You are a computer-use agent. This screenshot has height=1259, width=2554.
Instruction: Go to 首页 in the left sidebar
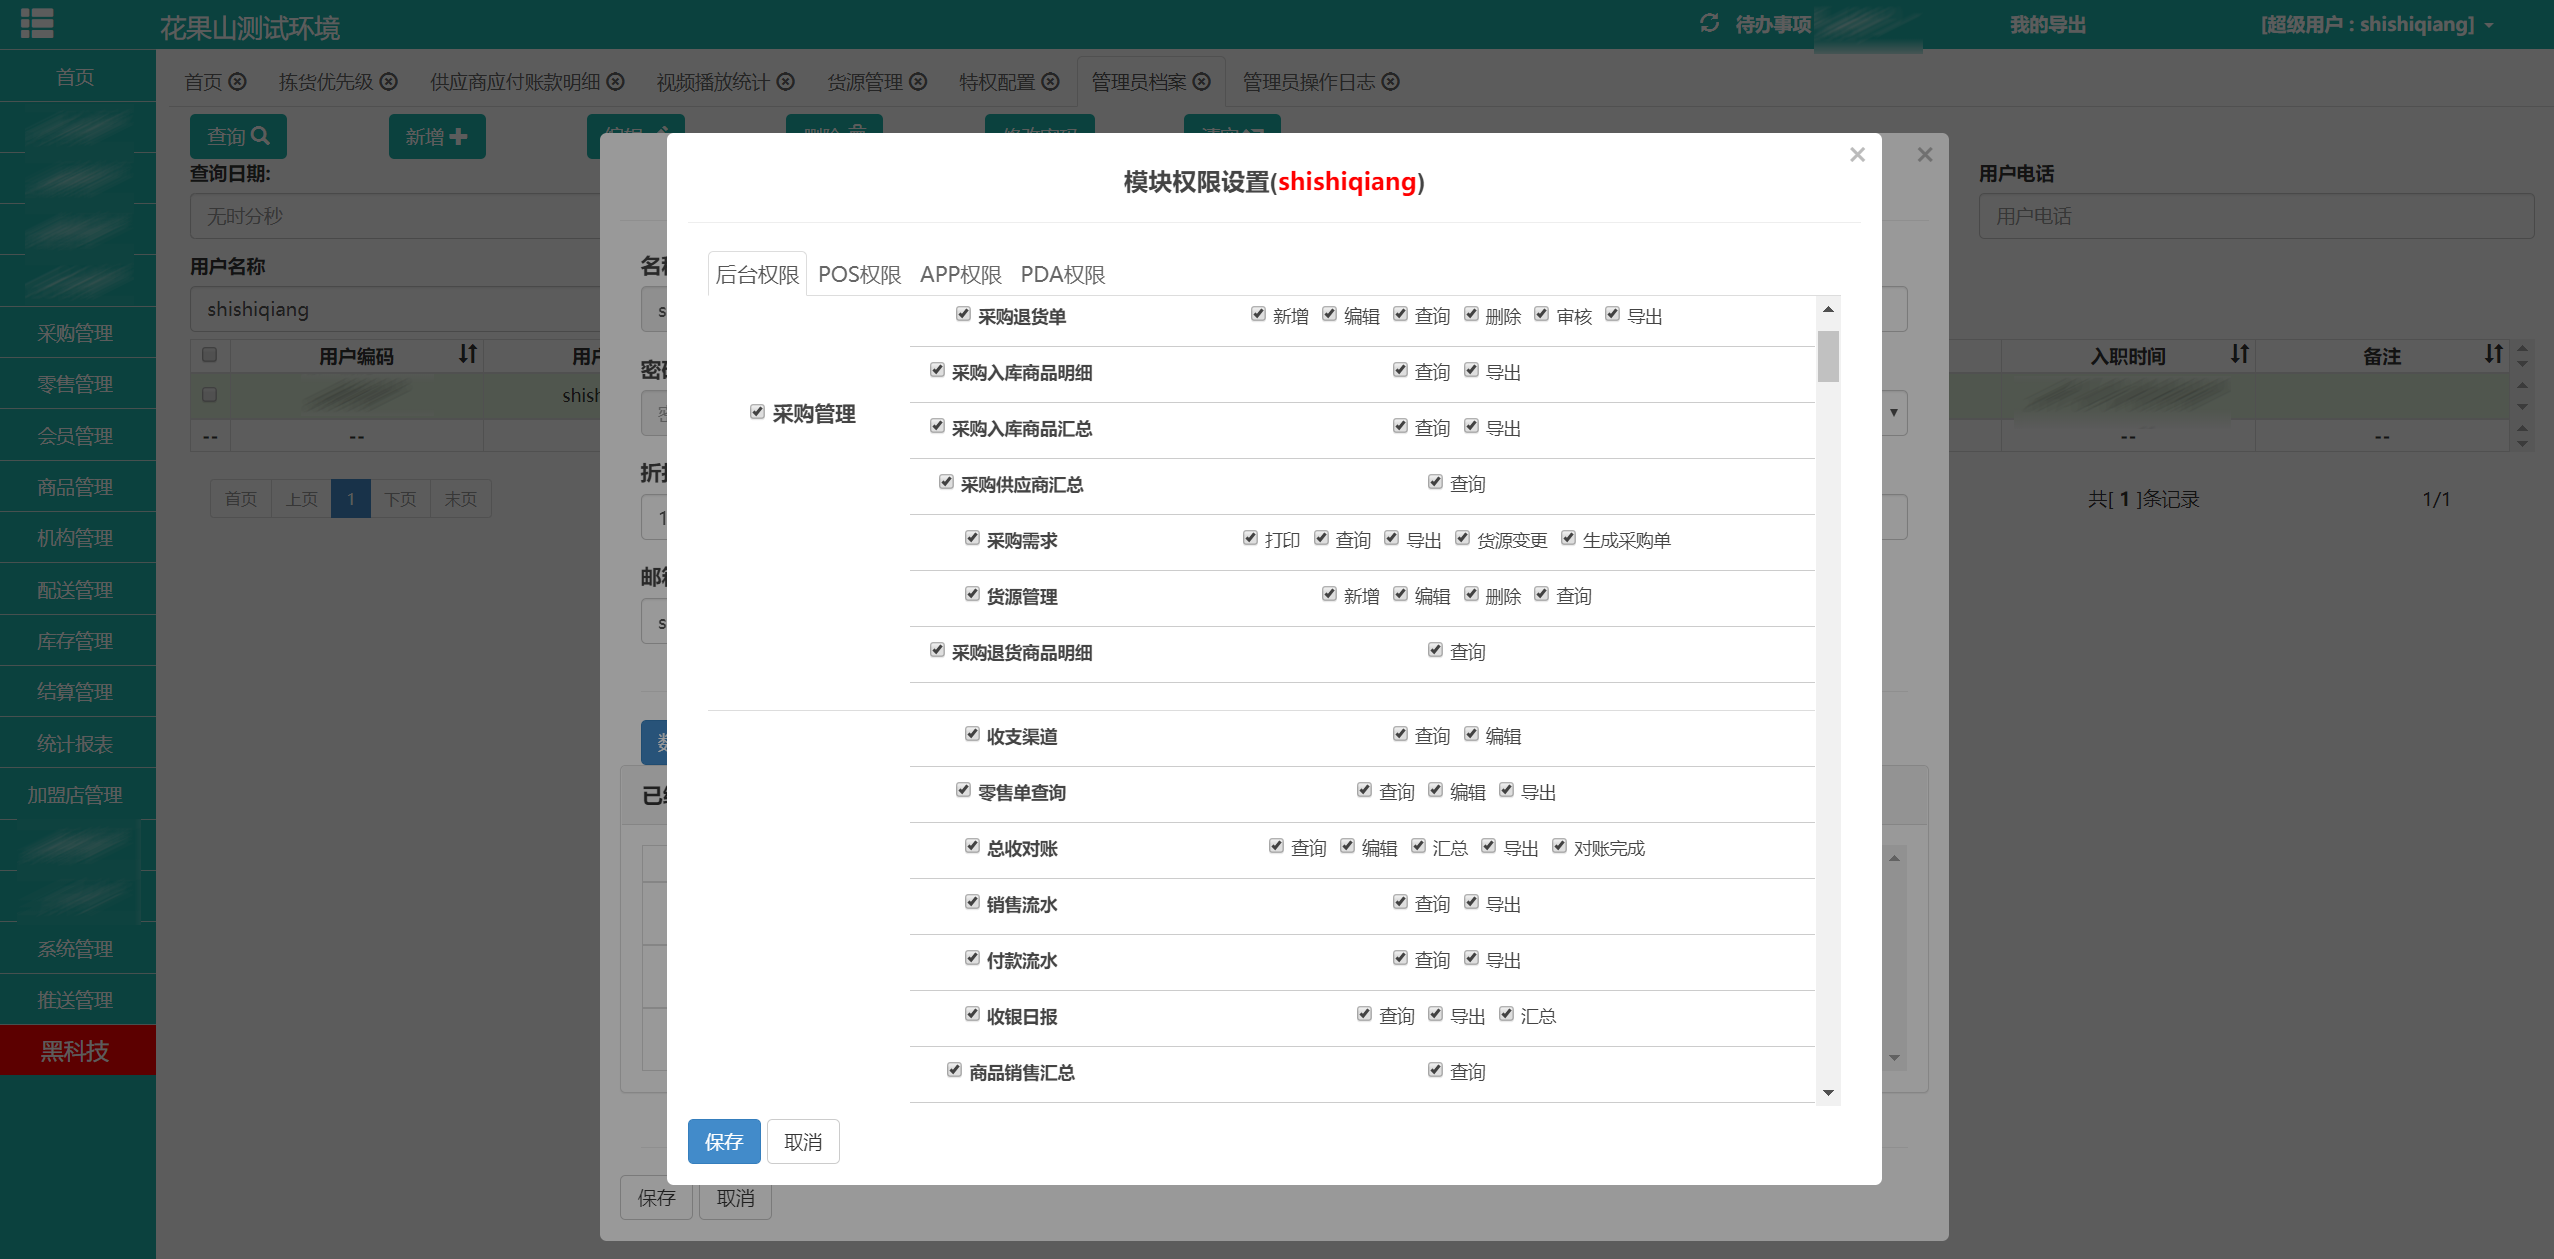click(76, 77)
